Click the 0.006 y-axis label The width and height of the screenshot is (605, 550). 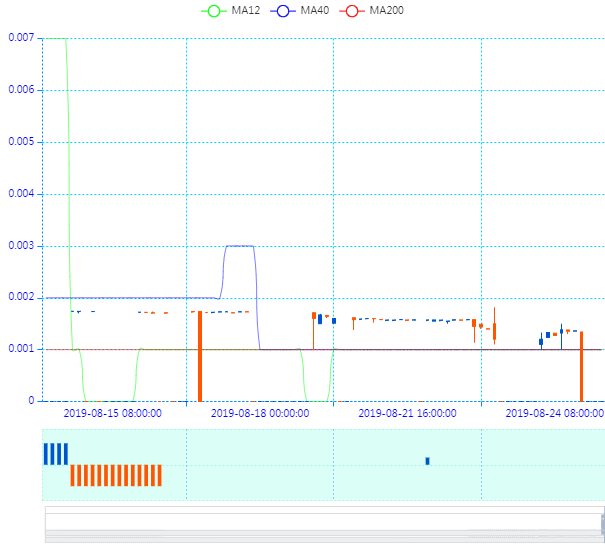click(21, 90)
